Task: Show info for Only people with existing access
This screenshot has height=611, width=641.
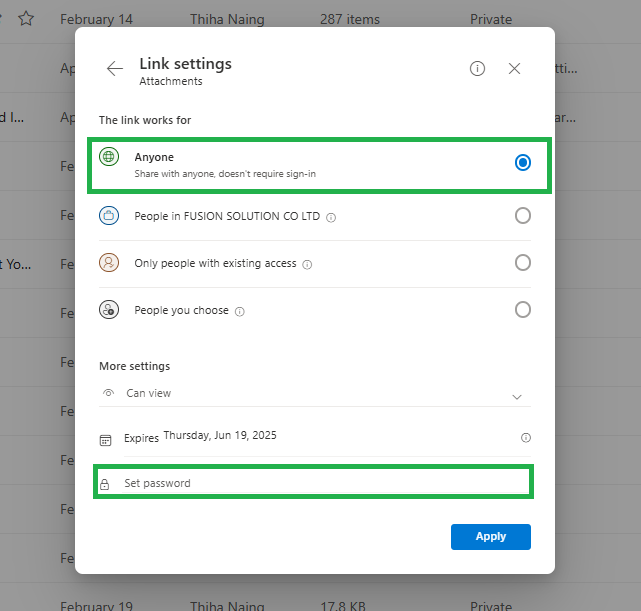Action: (307, 264)
